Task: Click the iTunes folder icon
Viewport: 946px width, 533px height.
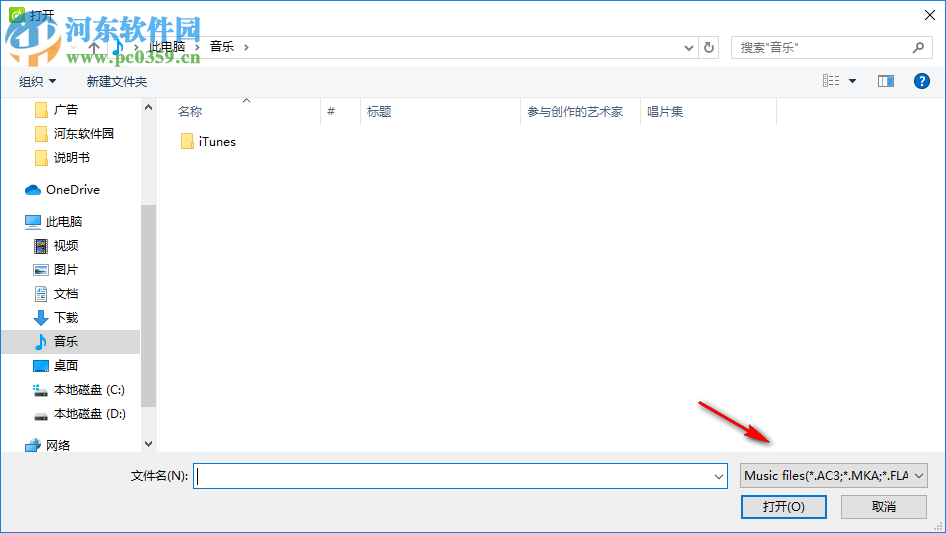Action: [x=187, y=142]
